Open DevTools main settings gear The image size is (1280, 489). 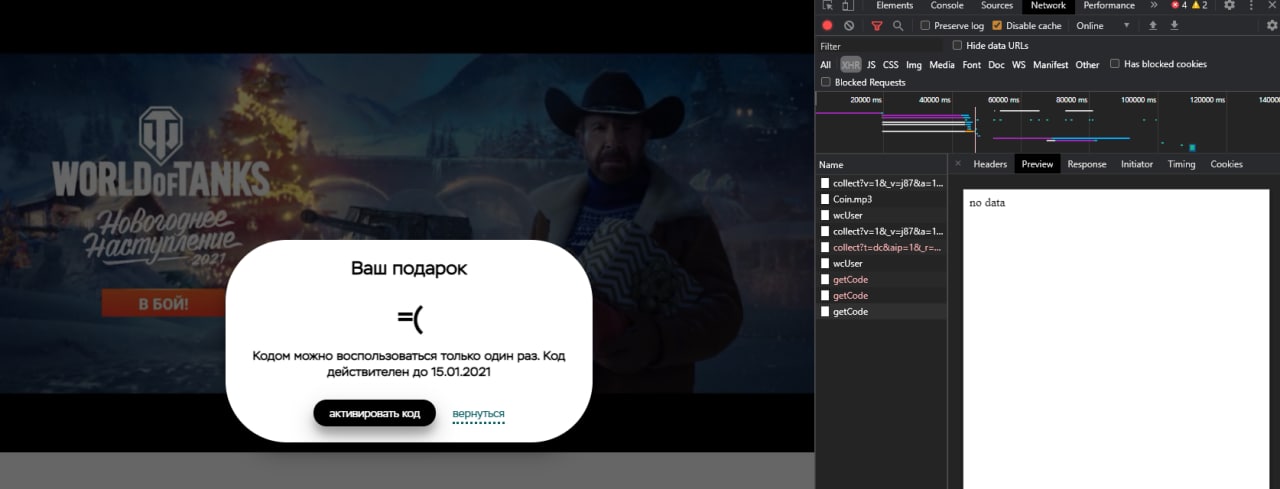[1230, 6]
